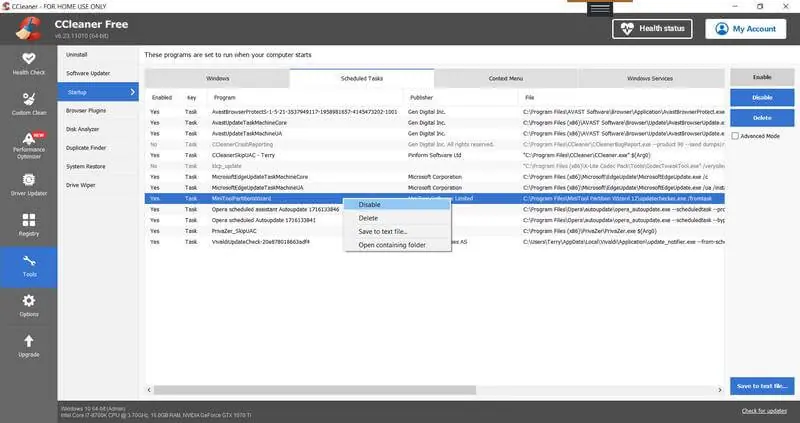Select the Startup tool entry

point(98,92)
